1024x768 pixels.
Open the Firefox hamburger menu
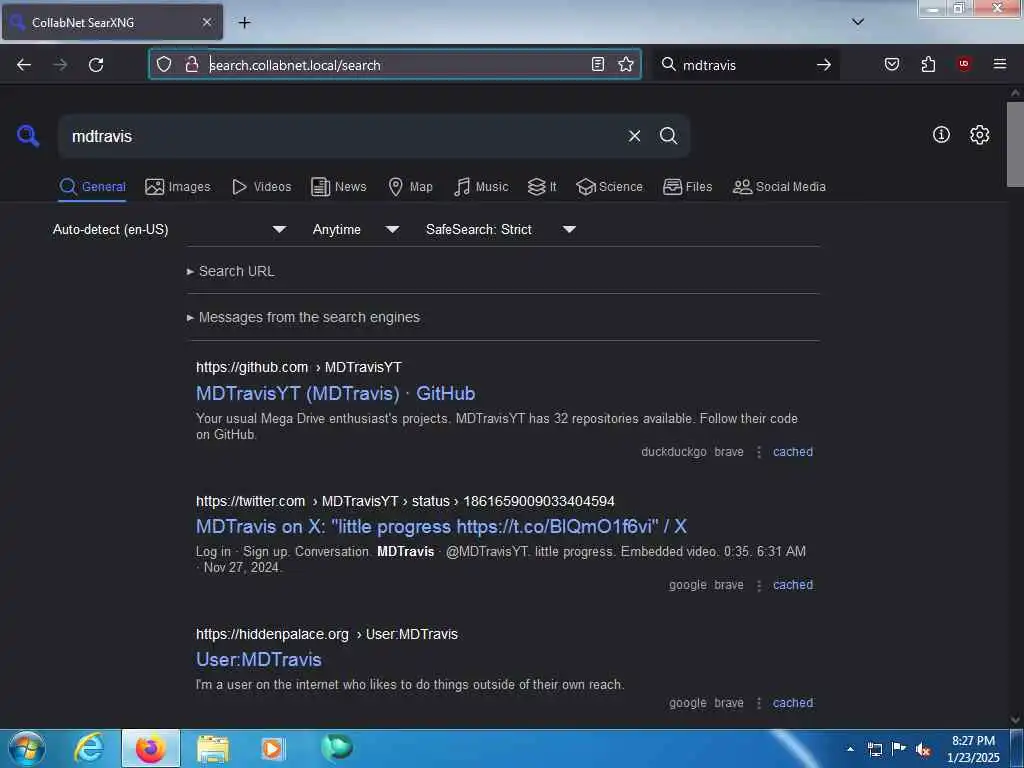click(1000, 64)
